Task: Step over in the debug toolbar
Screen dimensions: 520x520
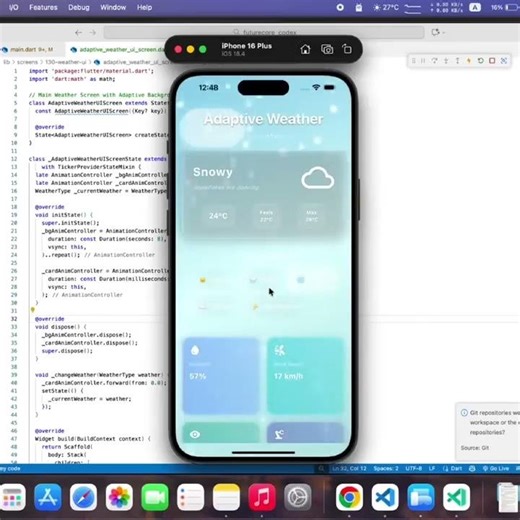Action: (x=434, y=61)
